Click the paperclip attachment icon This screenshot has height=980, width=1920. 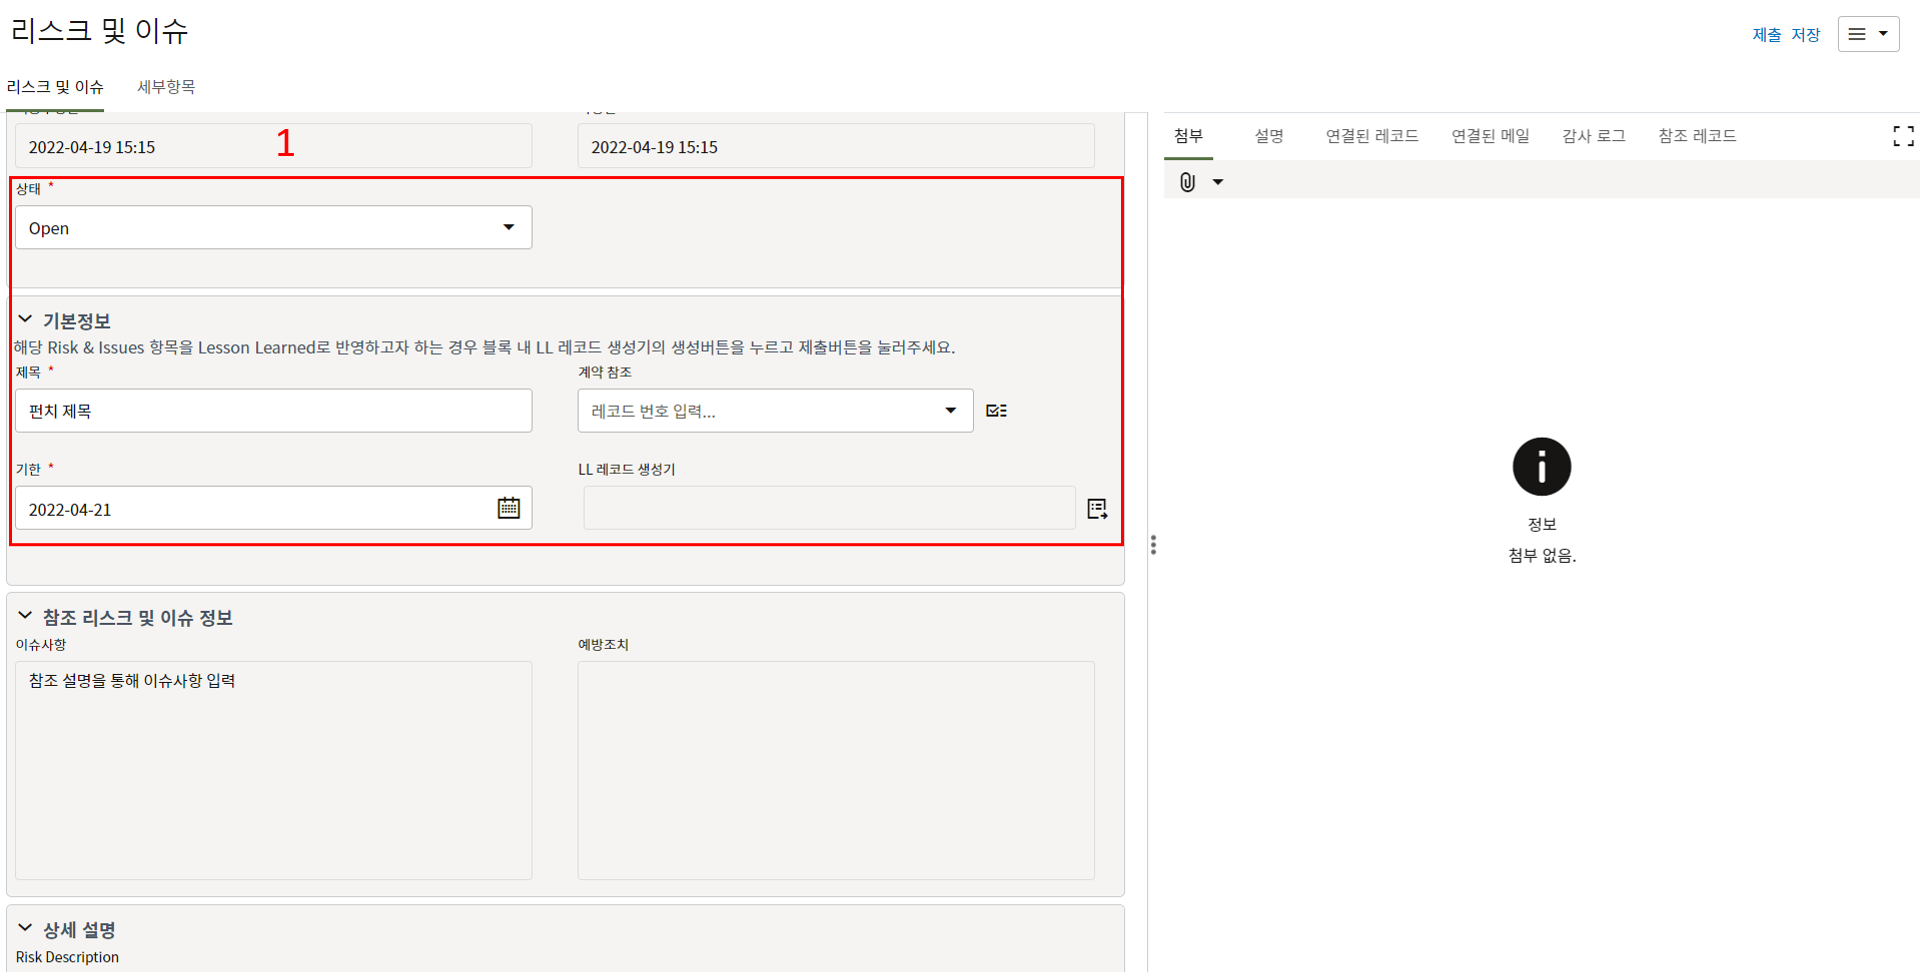tap(1187, 182)
